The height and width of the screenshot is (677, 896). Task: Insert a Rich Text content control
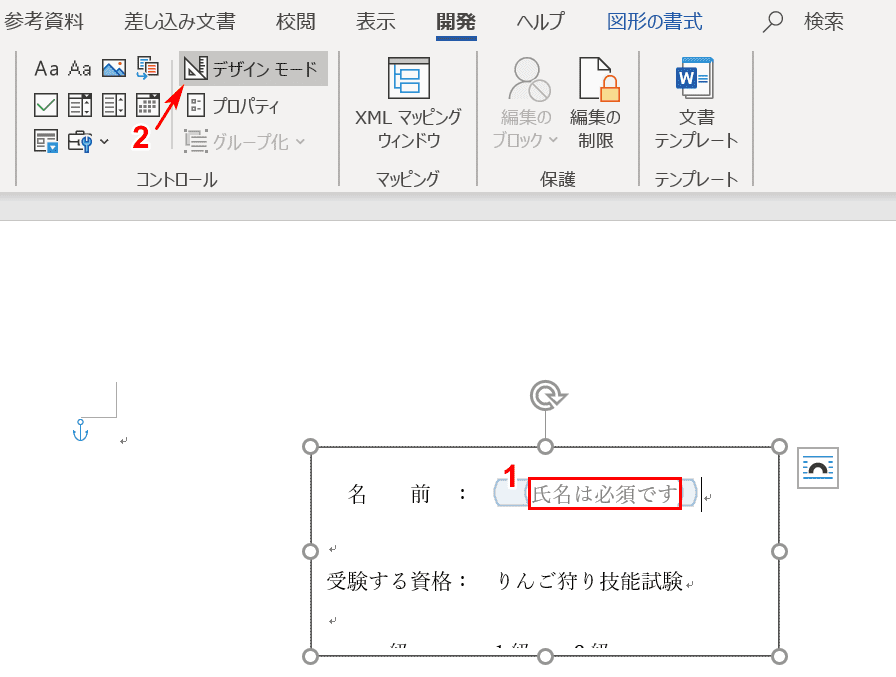click(x=46, y=69)
